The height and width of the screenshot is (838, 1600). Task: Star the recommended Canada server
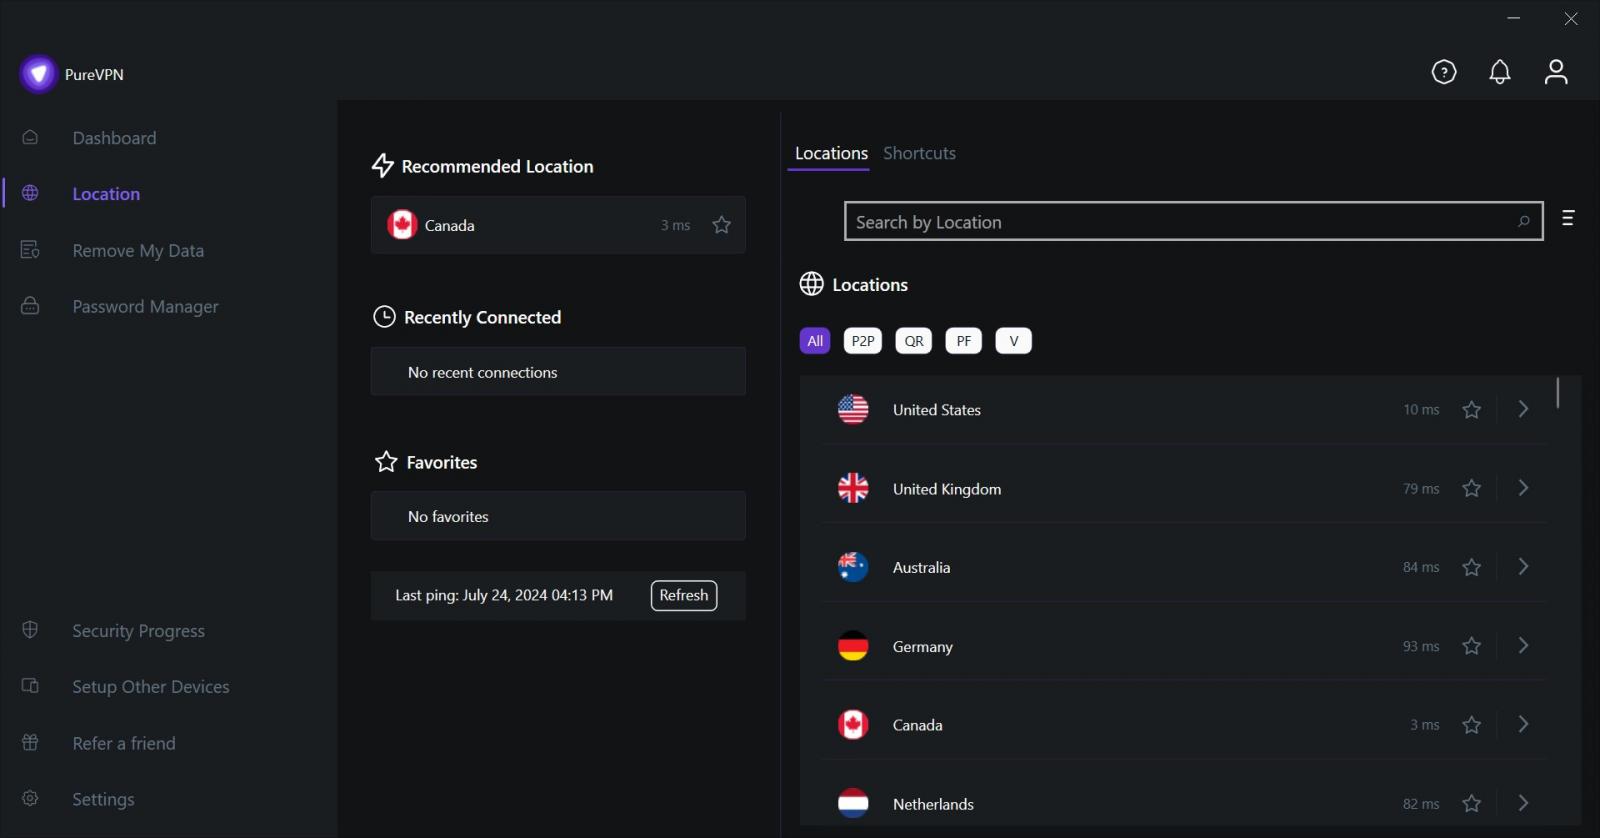pyautogui.click(x=721, y=224)
